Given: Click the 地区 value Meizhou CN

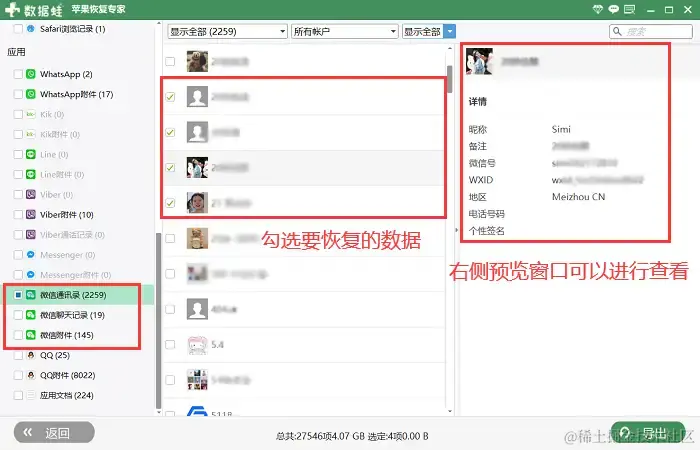Looking at the screenshot, I should [x=579, y=197].
